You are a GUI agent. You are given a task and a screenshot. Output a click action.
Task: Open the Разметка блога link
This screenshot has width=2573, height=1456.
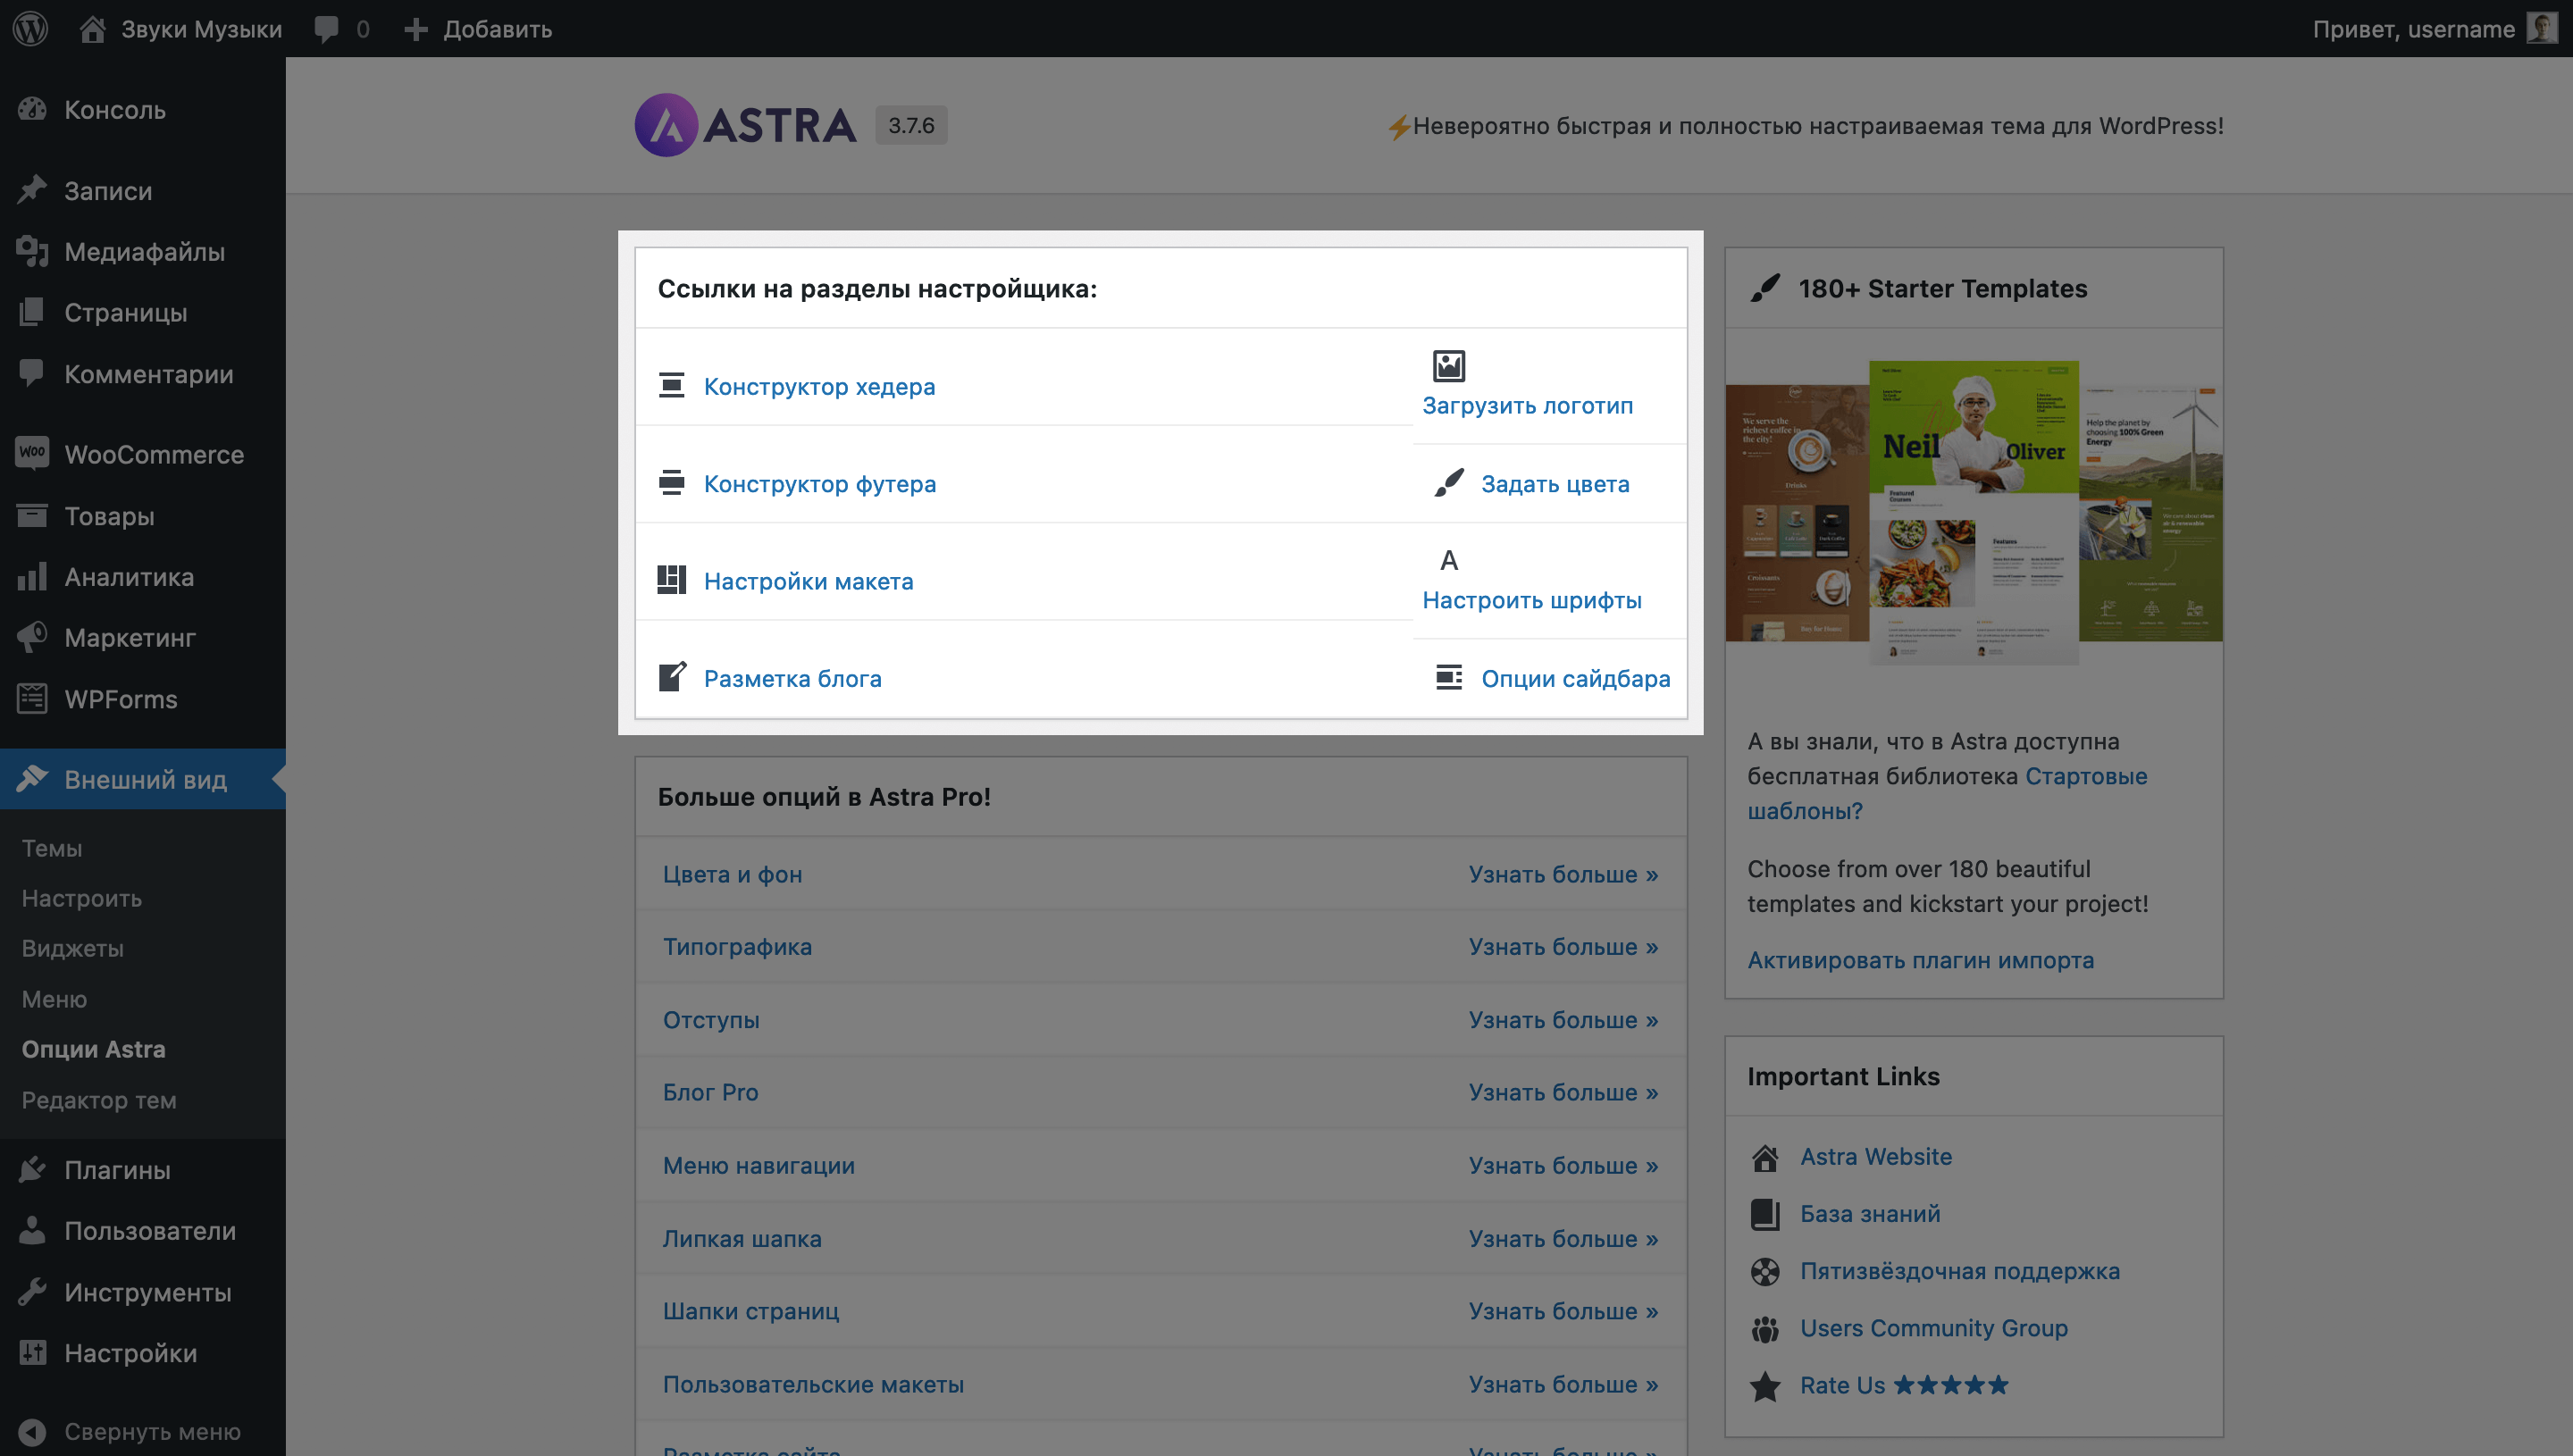point(793,678)
